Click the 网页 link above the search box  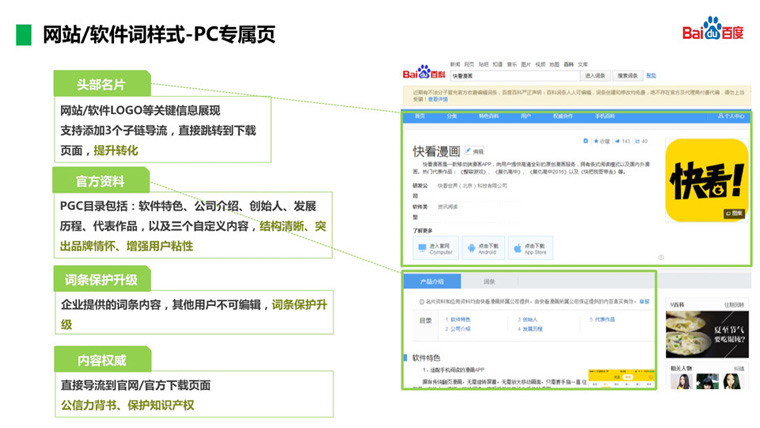click(469, 64)
